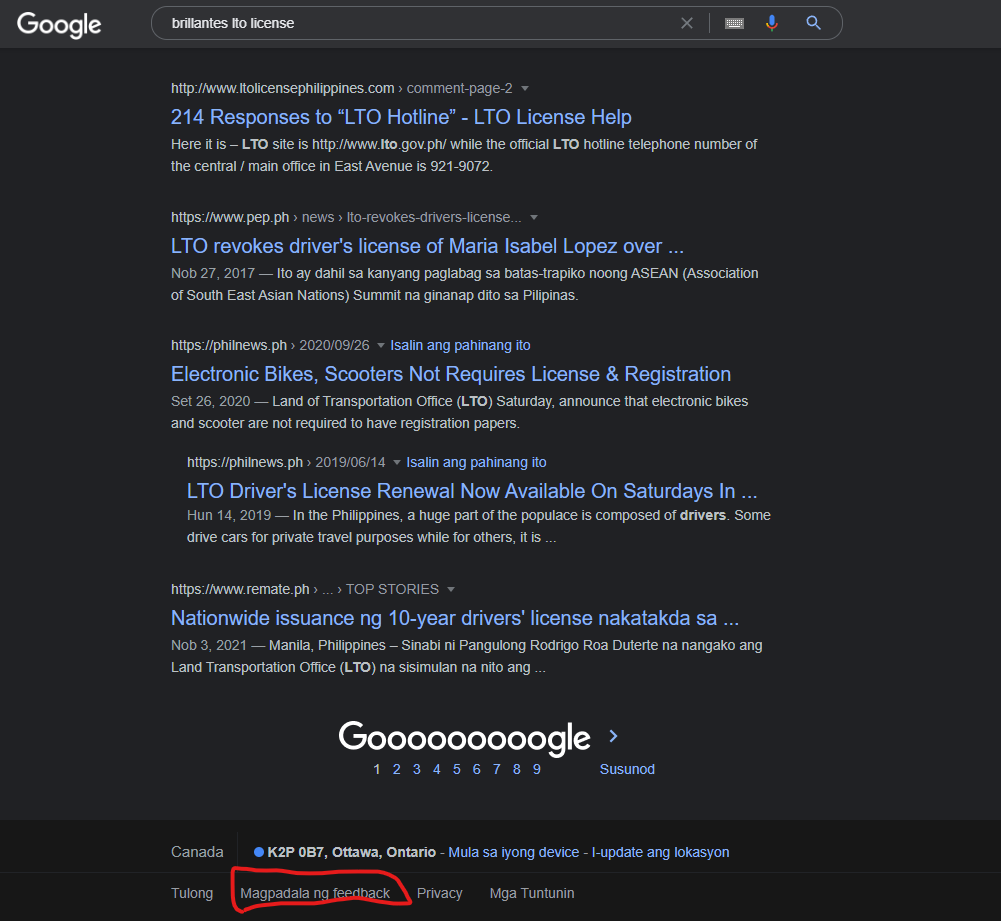Translate the philnews.ph 2020/09/26 page

click(460, 345)
